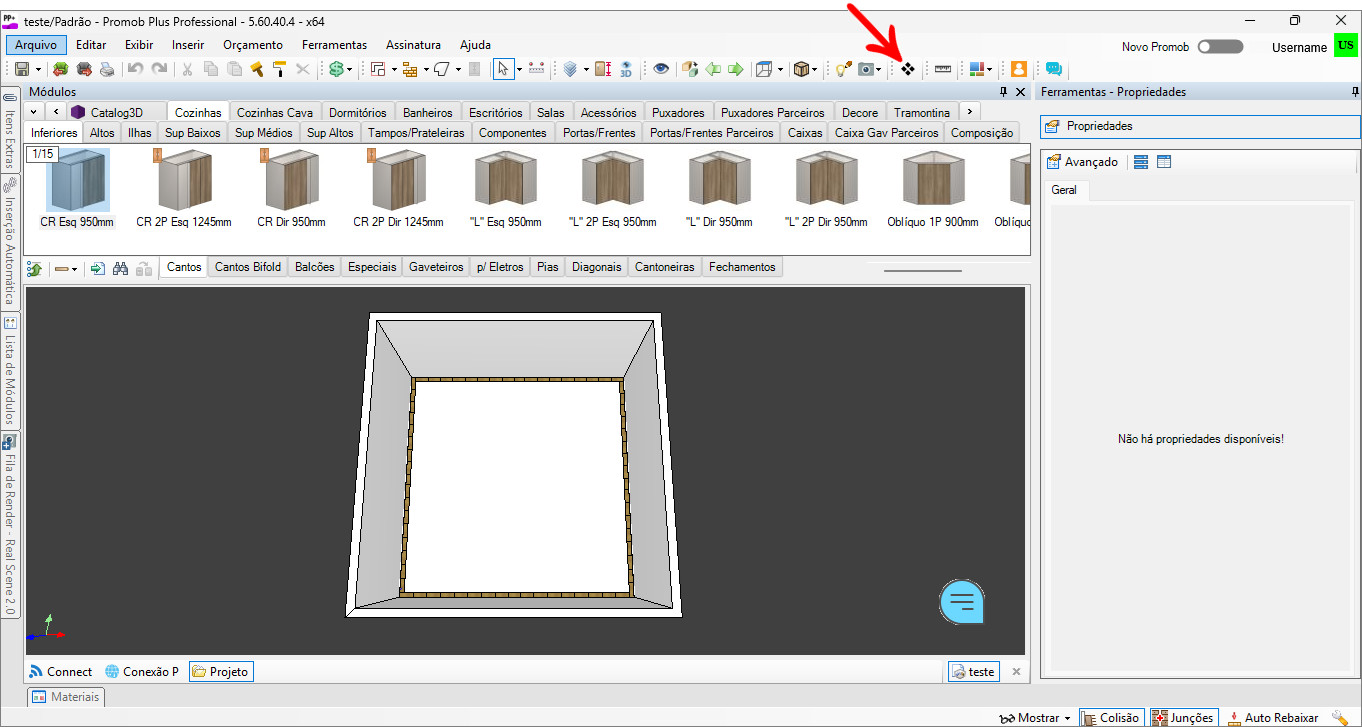1362x727 pixels.
Task: Switch to the Dormitórios catalog tab
Action: coord(357,113)
